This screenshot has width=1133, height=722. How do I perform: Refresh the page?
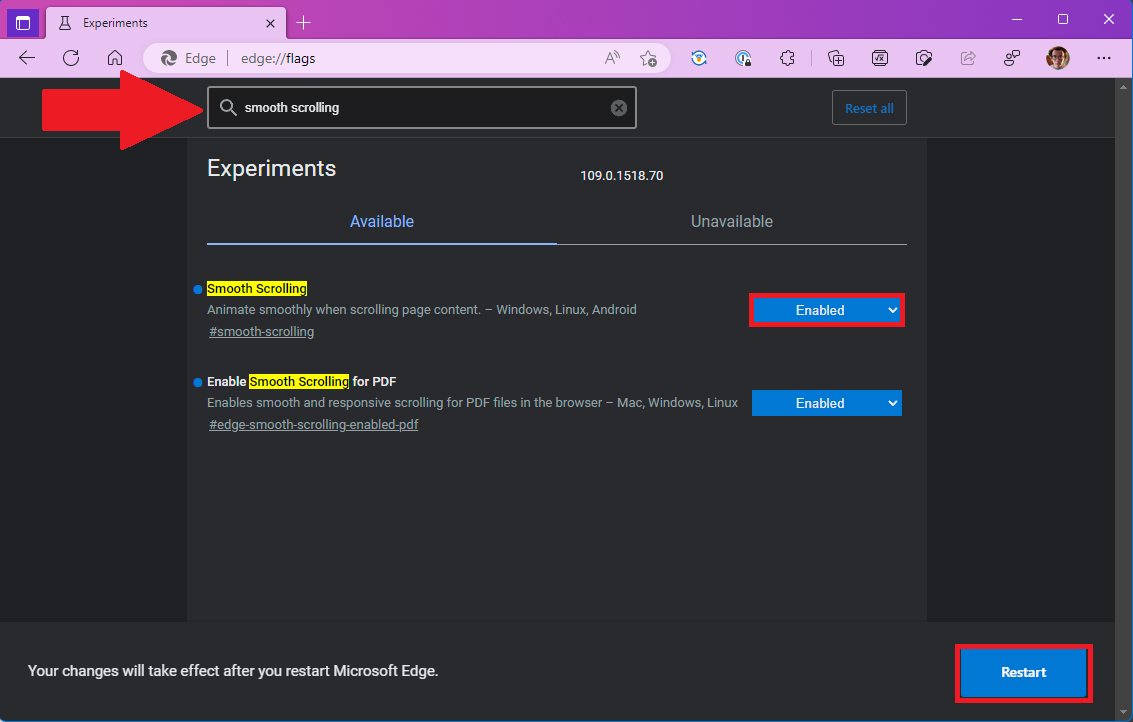[71, 58]
